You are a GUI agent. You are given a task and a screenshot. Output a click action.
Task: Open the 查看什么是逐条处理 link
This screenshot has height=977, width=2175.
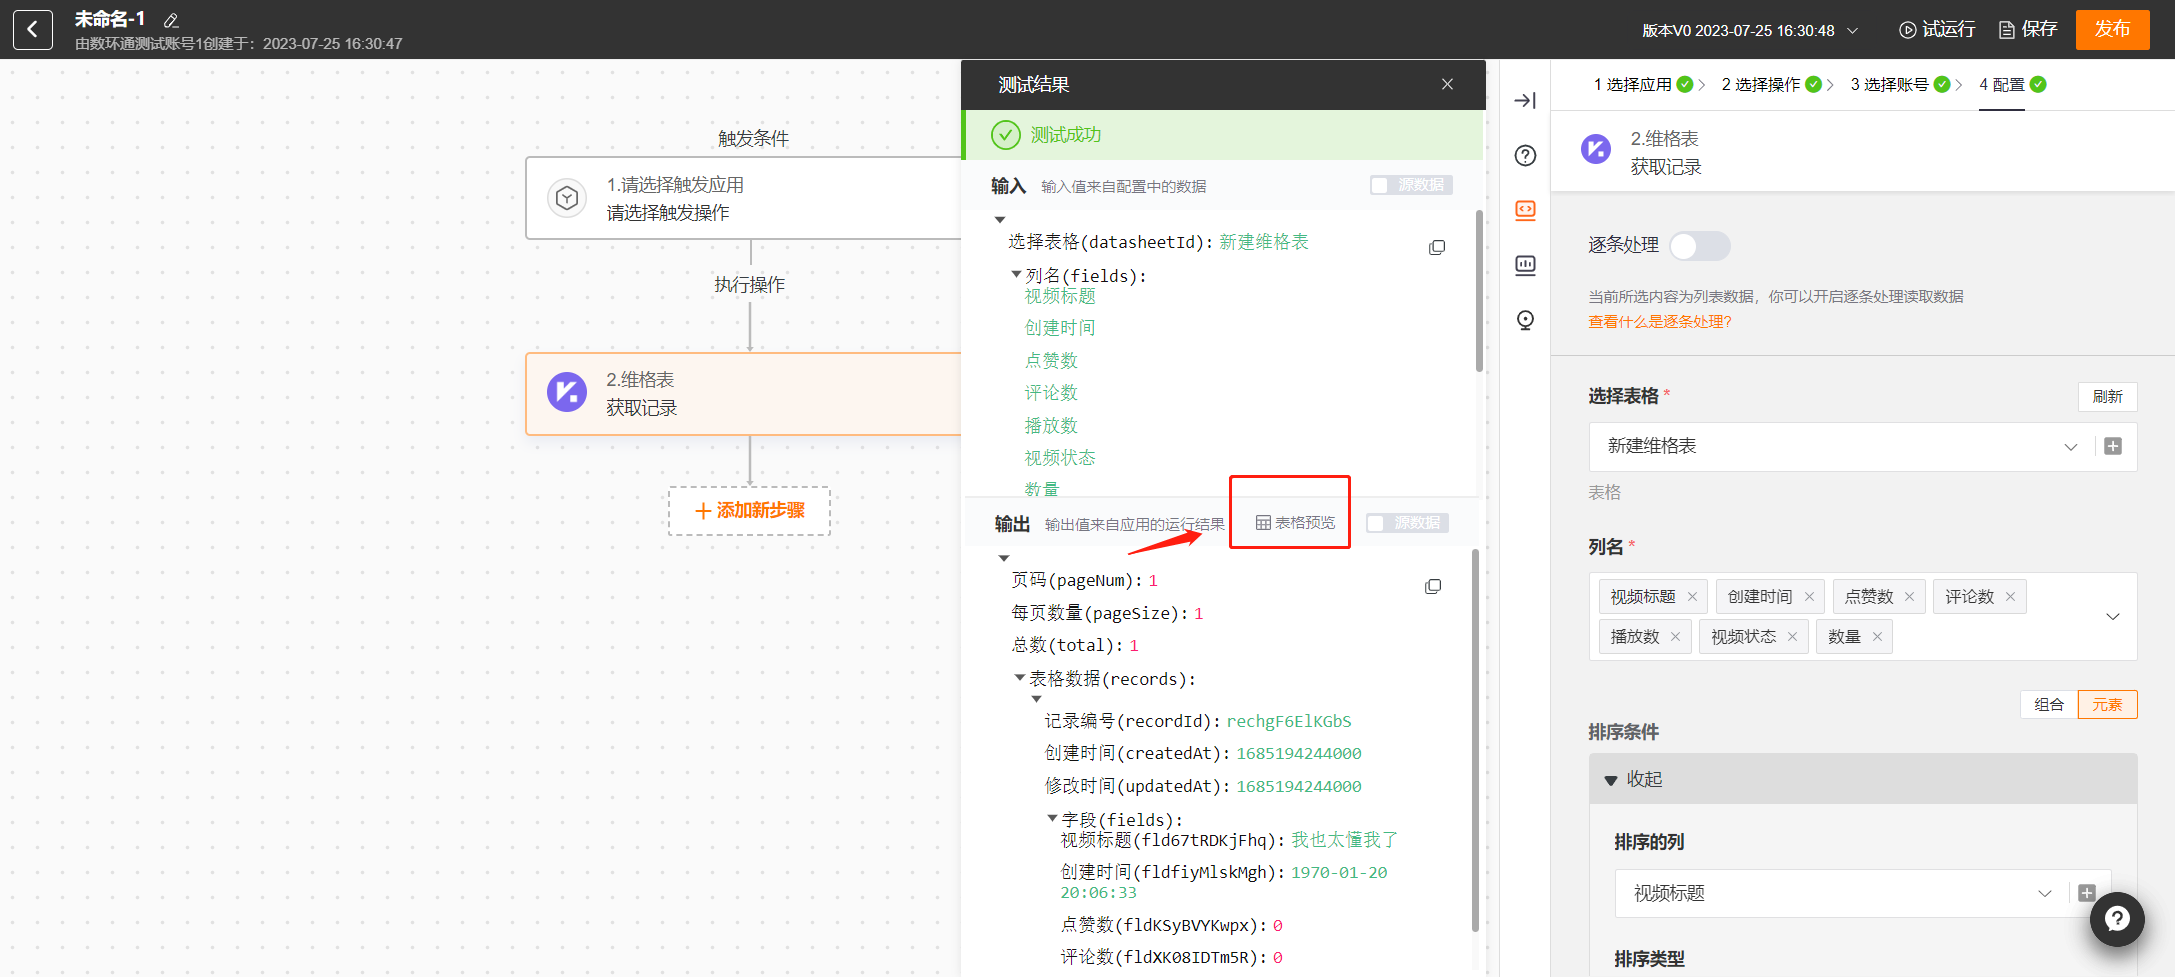point(1659,321)
